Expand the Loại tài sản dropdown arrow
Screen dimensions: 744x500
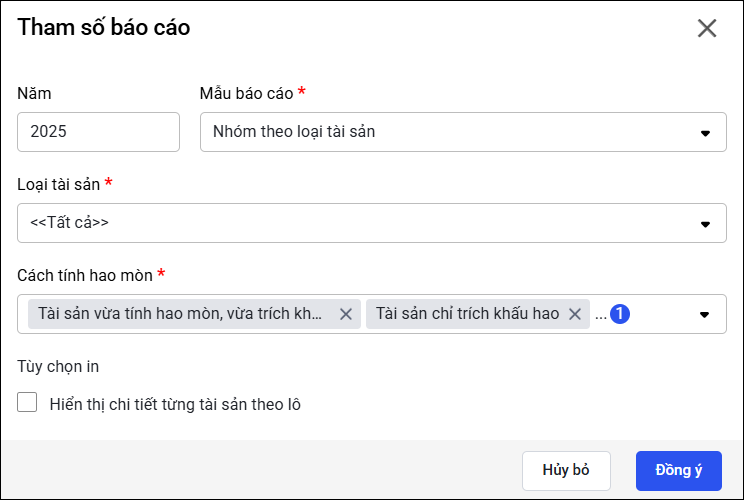click(x=705, y=223)
